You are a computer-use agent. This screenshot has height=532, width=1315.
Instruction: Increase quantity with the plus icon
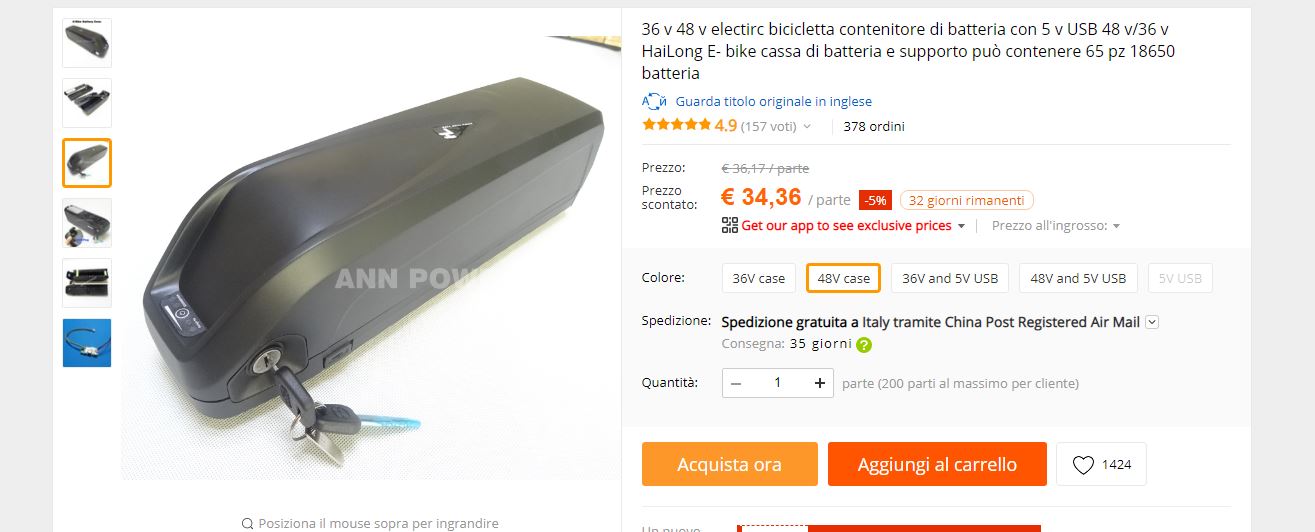(820, 382)
